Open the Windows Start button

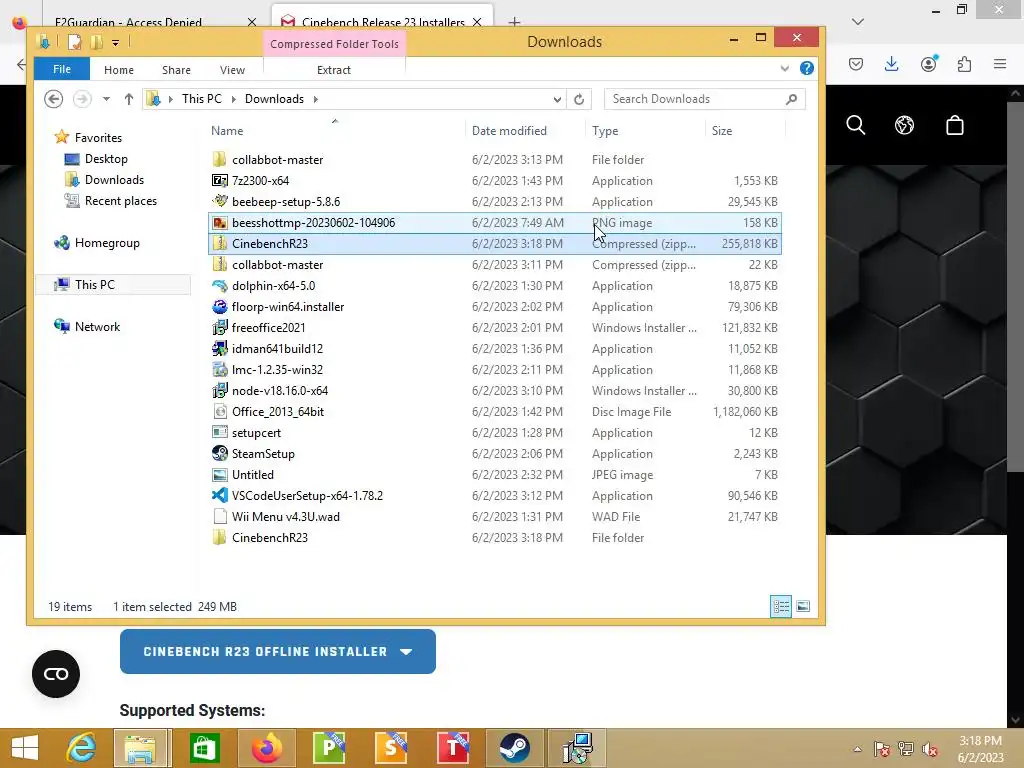click(25, 748)
